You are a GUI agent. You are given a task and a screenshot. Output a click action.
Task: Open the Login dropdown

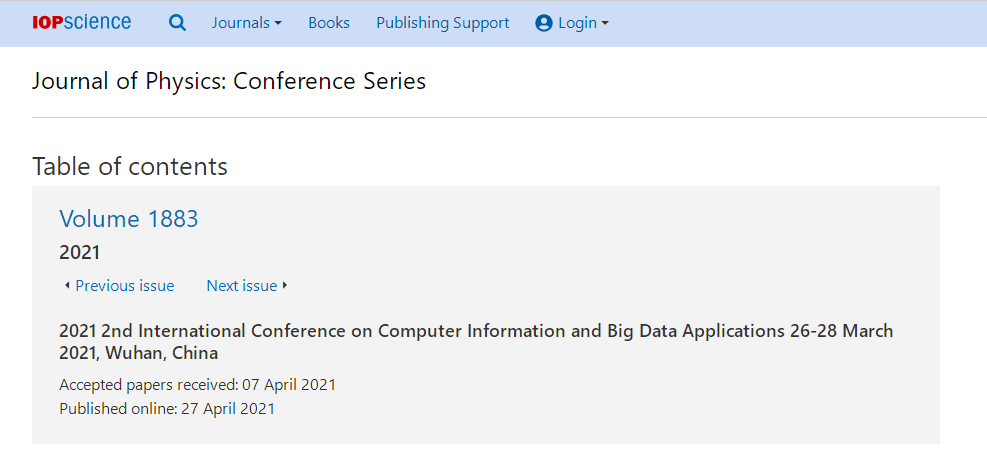click(572, 23)
